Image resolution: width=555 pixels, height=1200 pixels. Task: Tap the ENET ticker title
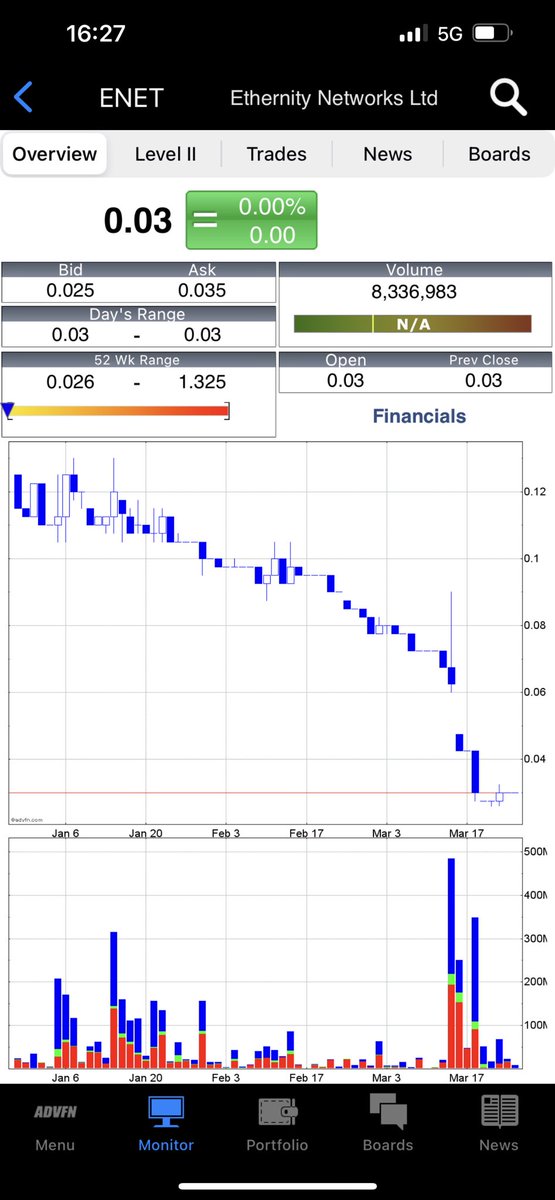coord(131,98)
